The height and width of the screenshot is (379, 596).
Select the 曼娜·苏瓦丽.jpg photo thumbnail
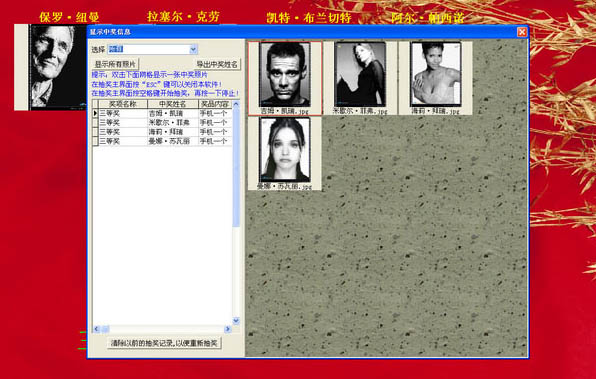point(285,153)
